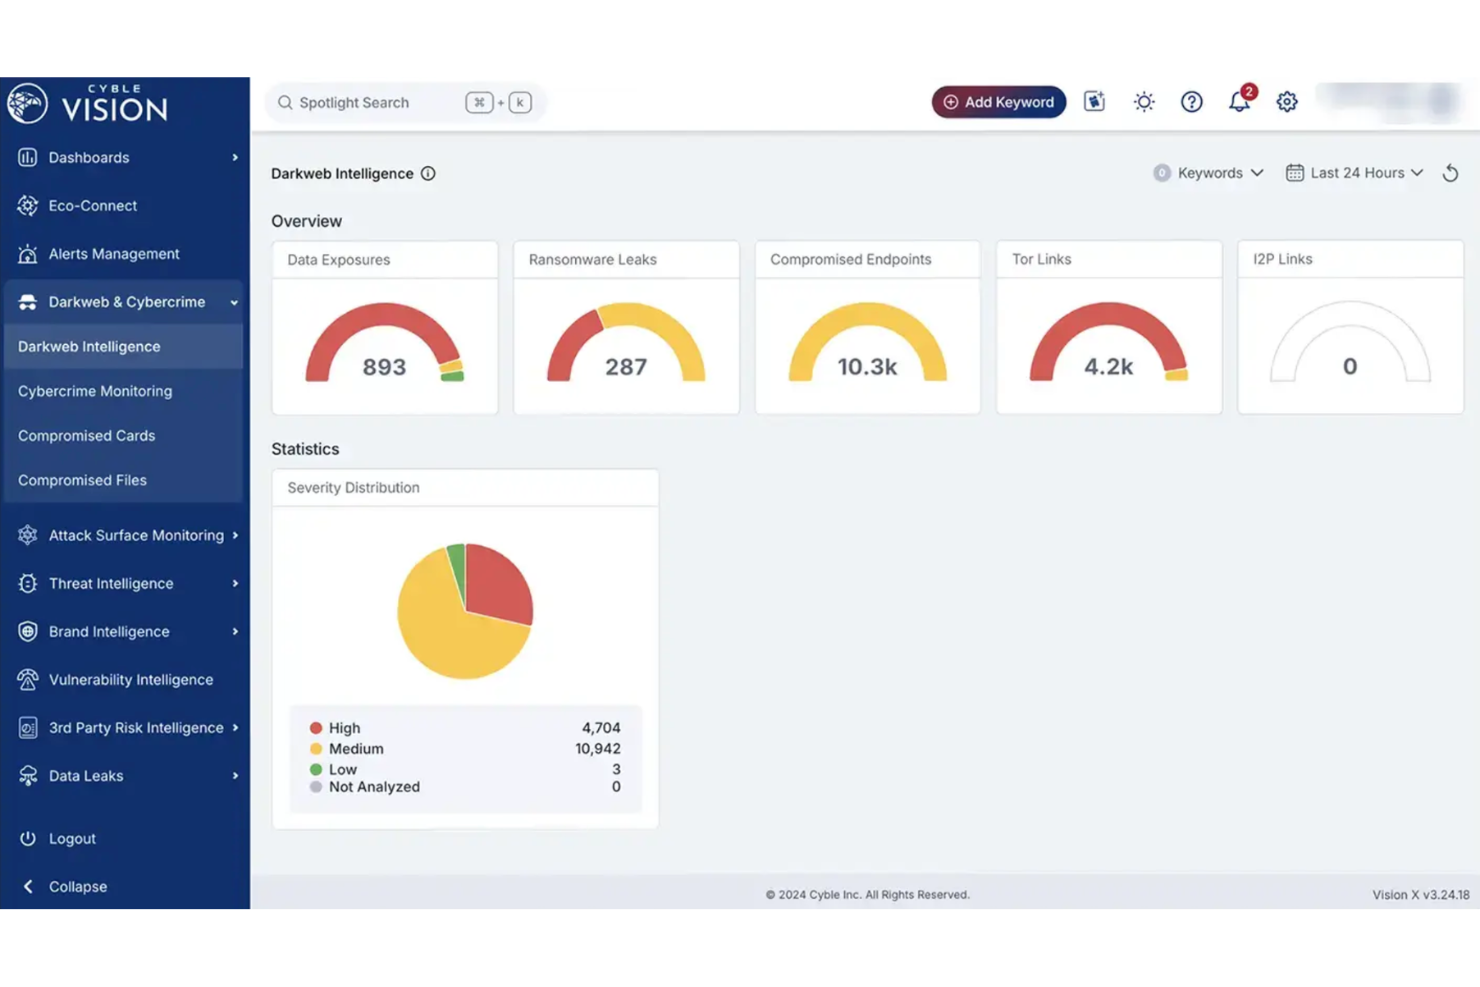Viewport: 1480px width, 987px height.
Task: Refresh the dashboard data
Action: tap(1451, 172)
